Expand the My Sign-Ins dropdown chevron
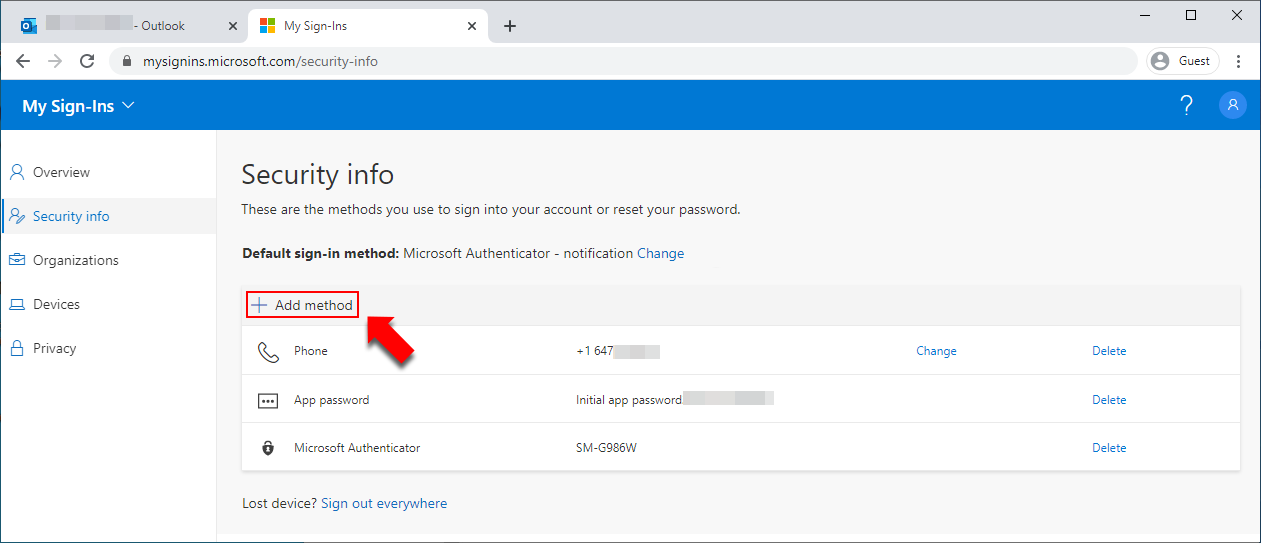The height and width of the screenshot is (543, 1261). 128,105
